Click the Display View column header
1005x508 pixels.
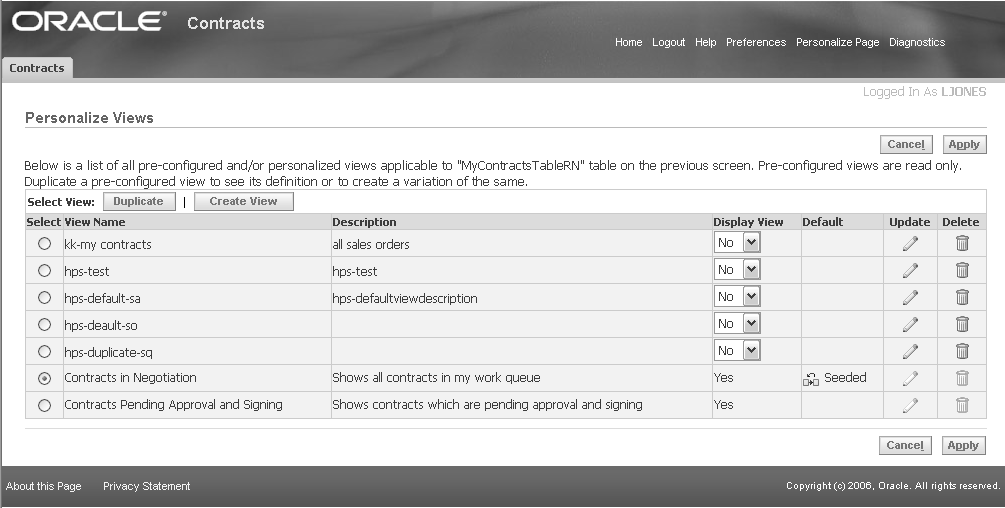[x=748, y=222]
